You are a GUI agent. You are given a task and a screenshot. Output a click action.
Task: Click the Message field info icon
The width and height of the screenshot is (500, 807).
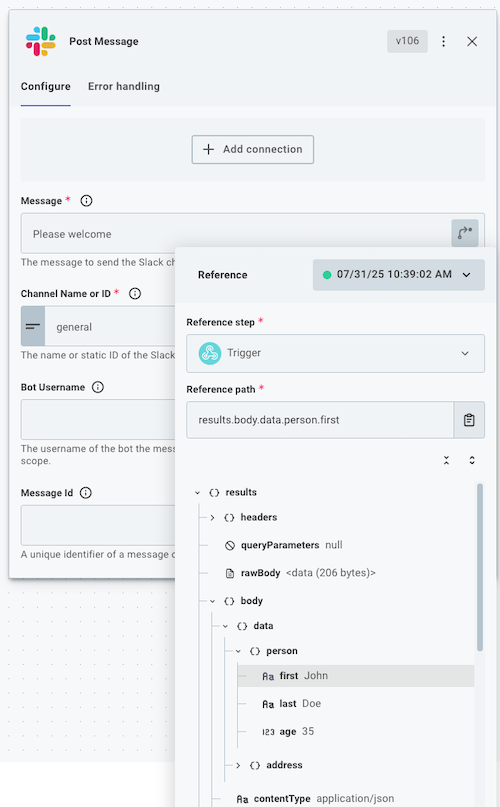87,201
